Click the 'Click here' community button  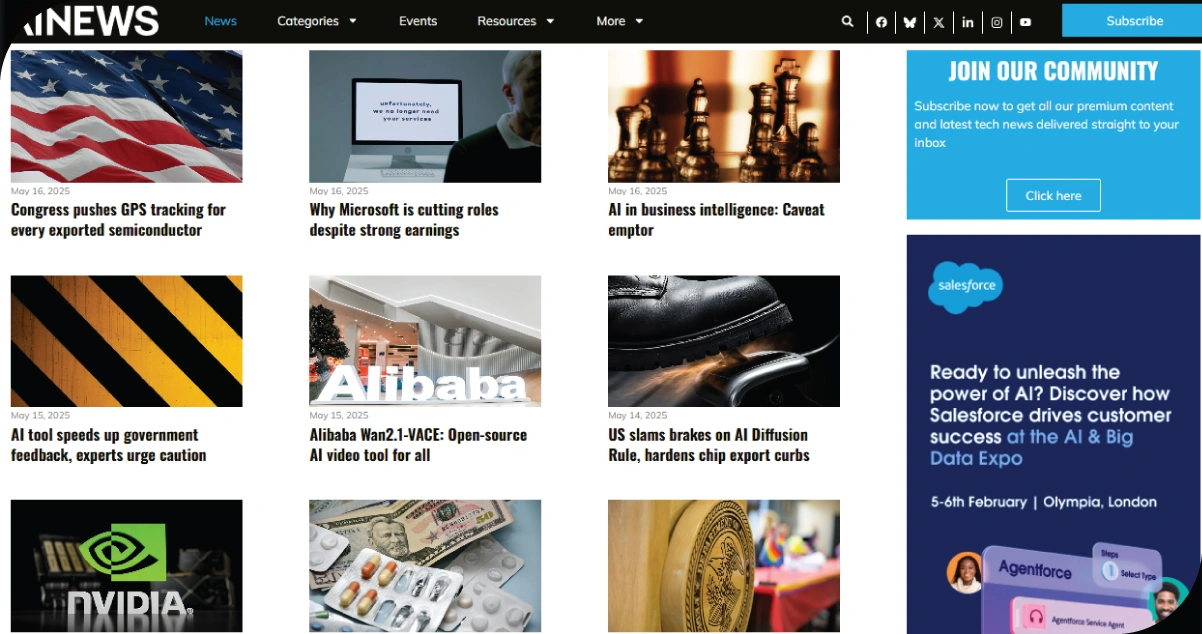click(x=1053, y=195)
